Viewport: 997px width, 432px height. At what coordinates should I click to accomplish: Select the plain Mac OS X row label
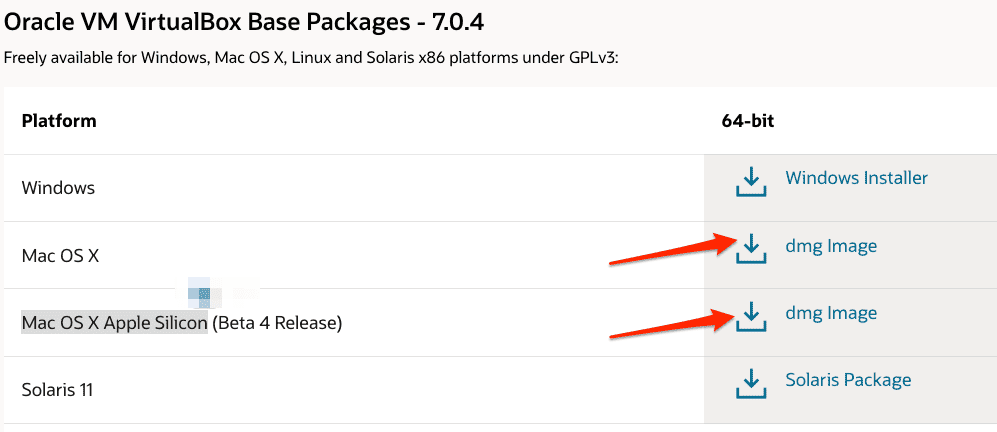click(x=60, y=256)
